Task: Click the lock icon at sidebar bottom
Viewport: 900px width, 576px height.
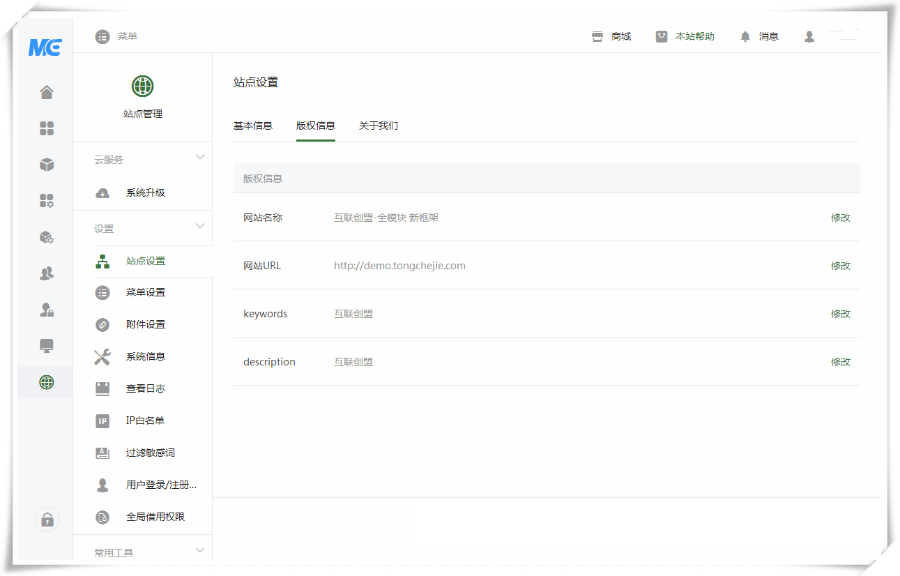Action: click(46, 520)
